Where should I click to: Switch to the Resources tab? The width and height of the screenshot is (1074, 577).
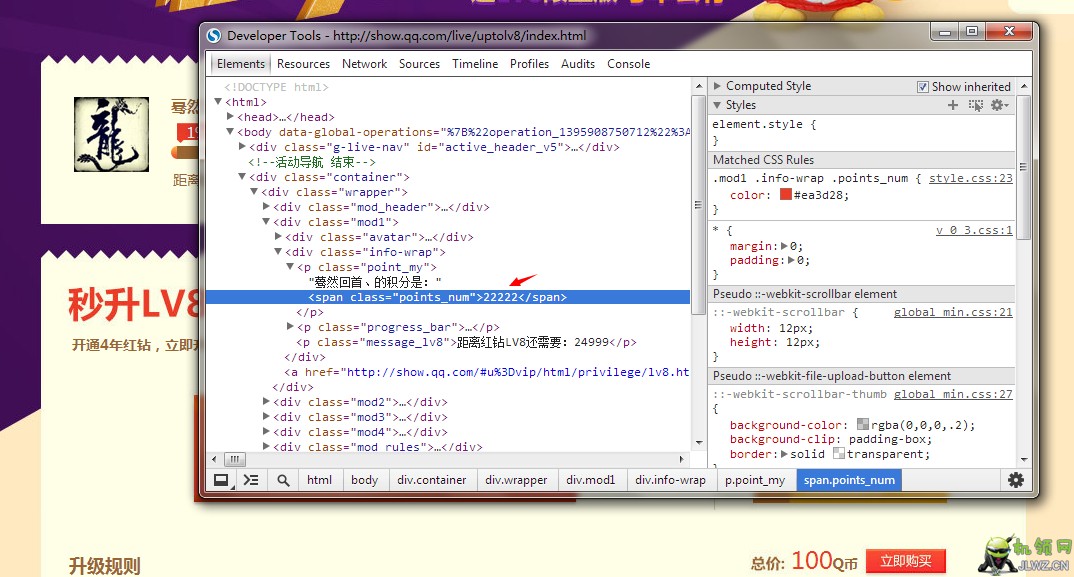303,64
